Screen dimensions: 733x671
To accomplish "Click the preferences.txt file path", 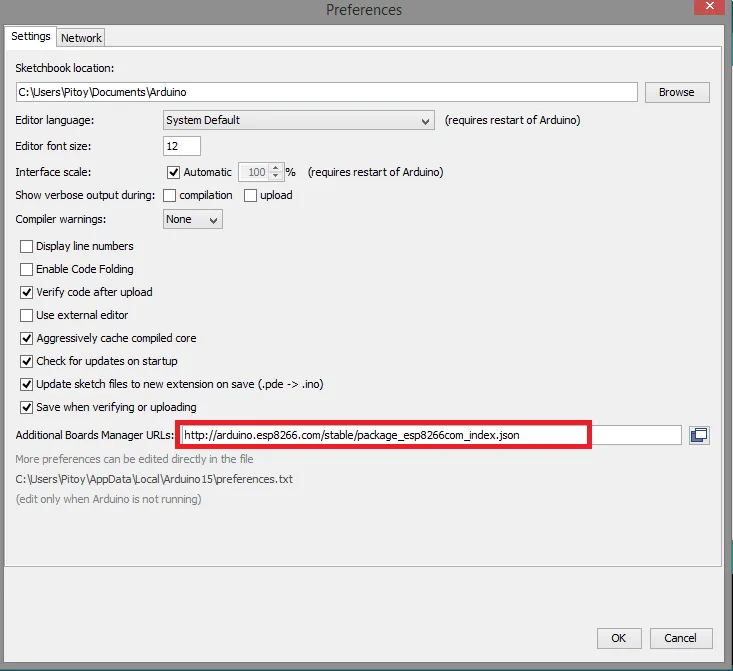I will 154,479.
